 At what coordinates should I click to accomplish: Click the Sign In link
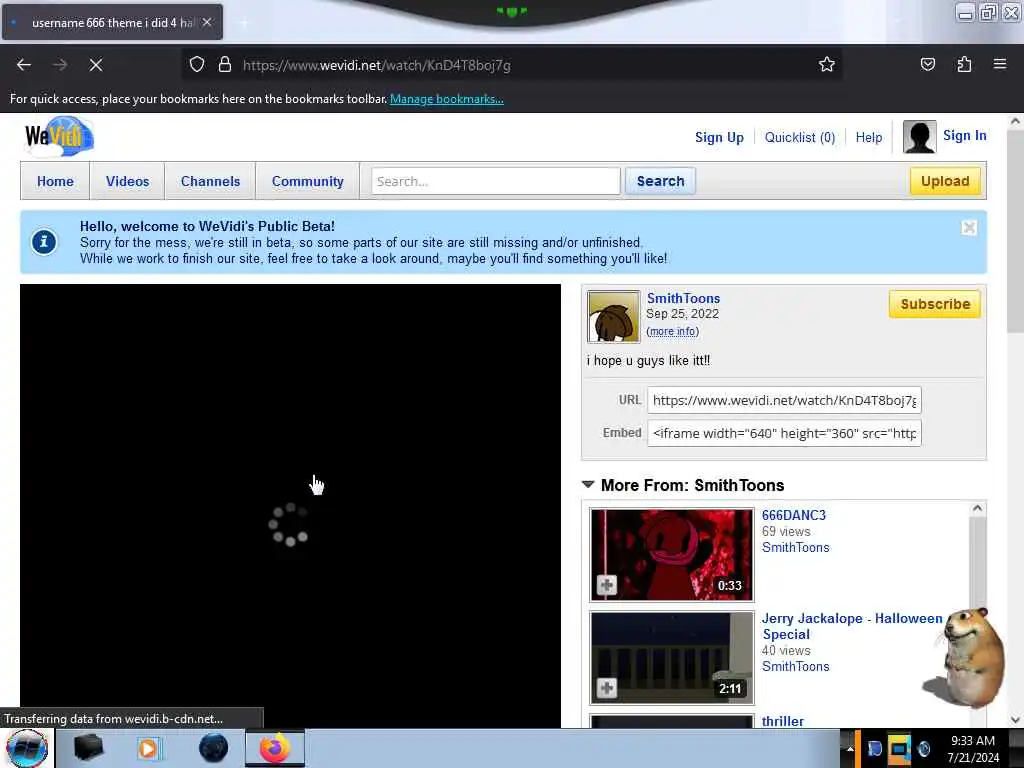tap(965, 135)
